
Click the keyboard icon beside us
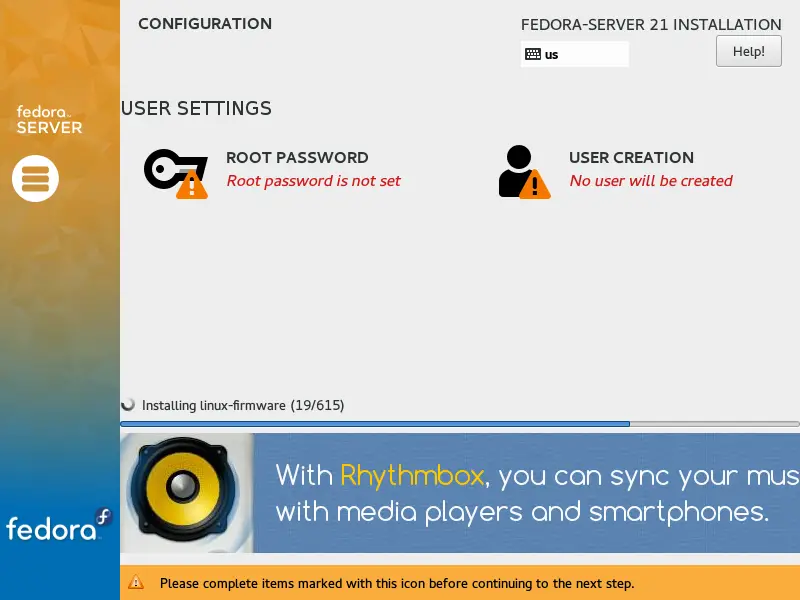(x=533, y=54)
